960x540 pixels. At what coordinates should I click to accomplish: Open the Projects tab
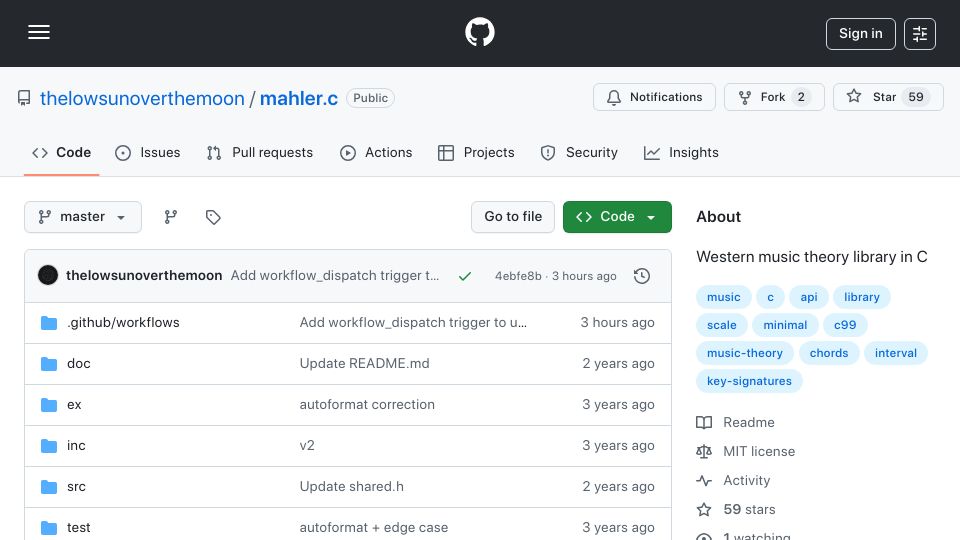[x=476, y=152]
